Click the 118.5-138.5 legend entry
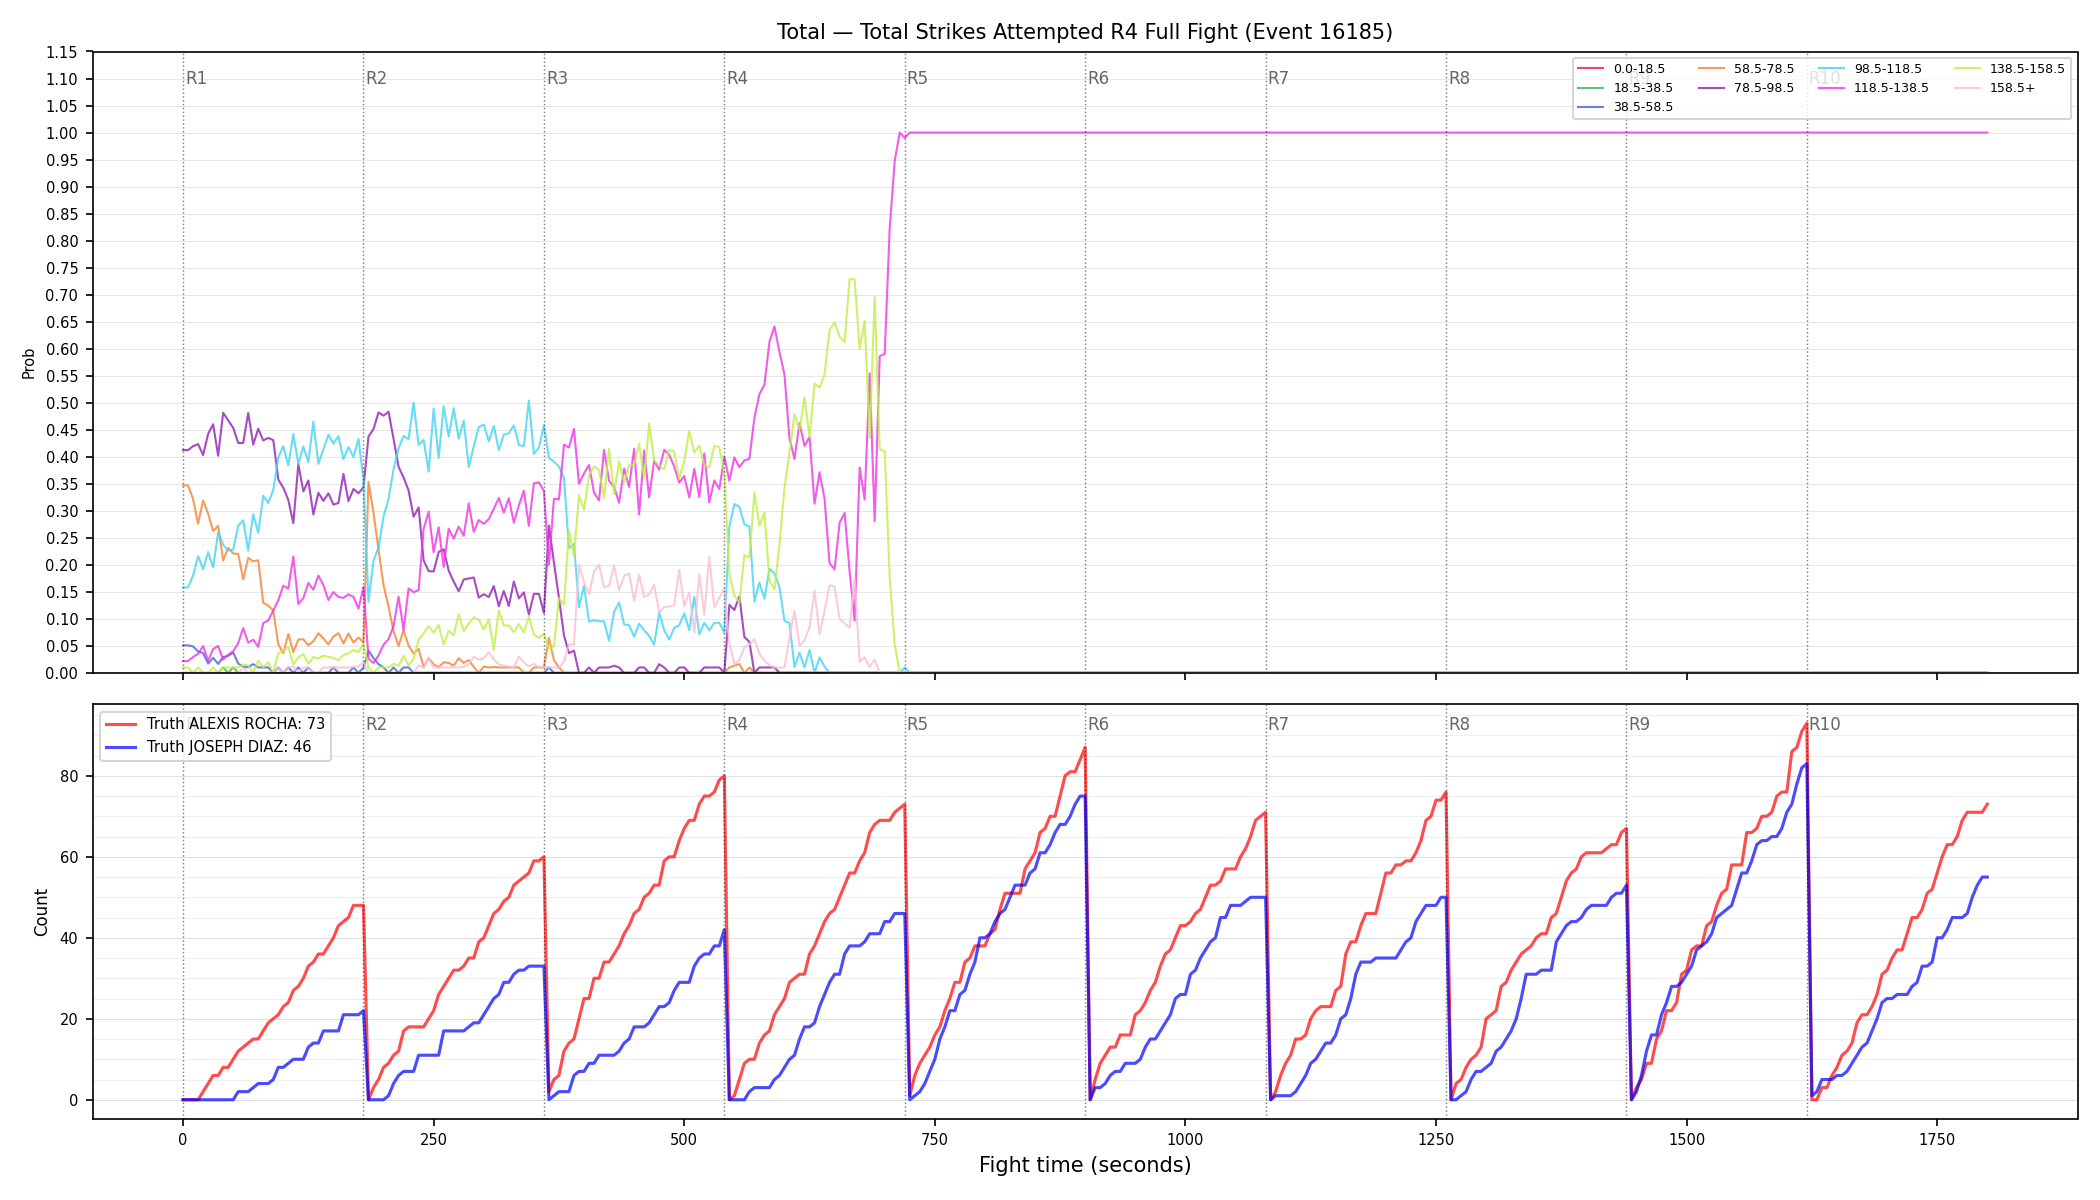The height and width of the screenshot is (1200, 2100). (x=1873, y=88)
